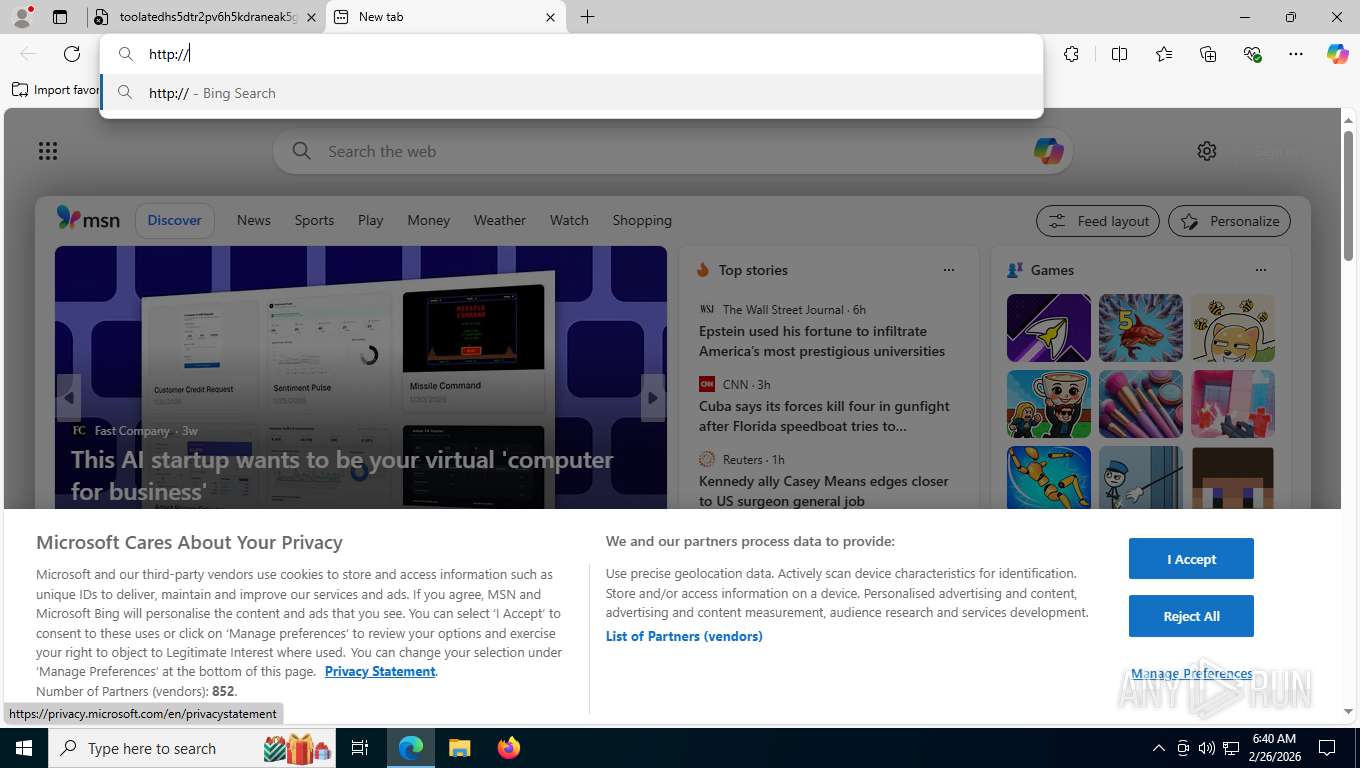Open the Cuba speedboat gunfight story

coord(824,416)
